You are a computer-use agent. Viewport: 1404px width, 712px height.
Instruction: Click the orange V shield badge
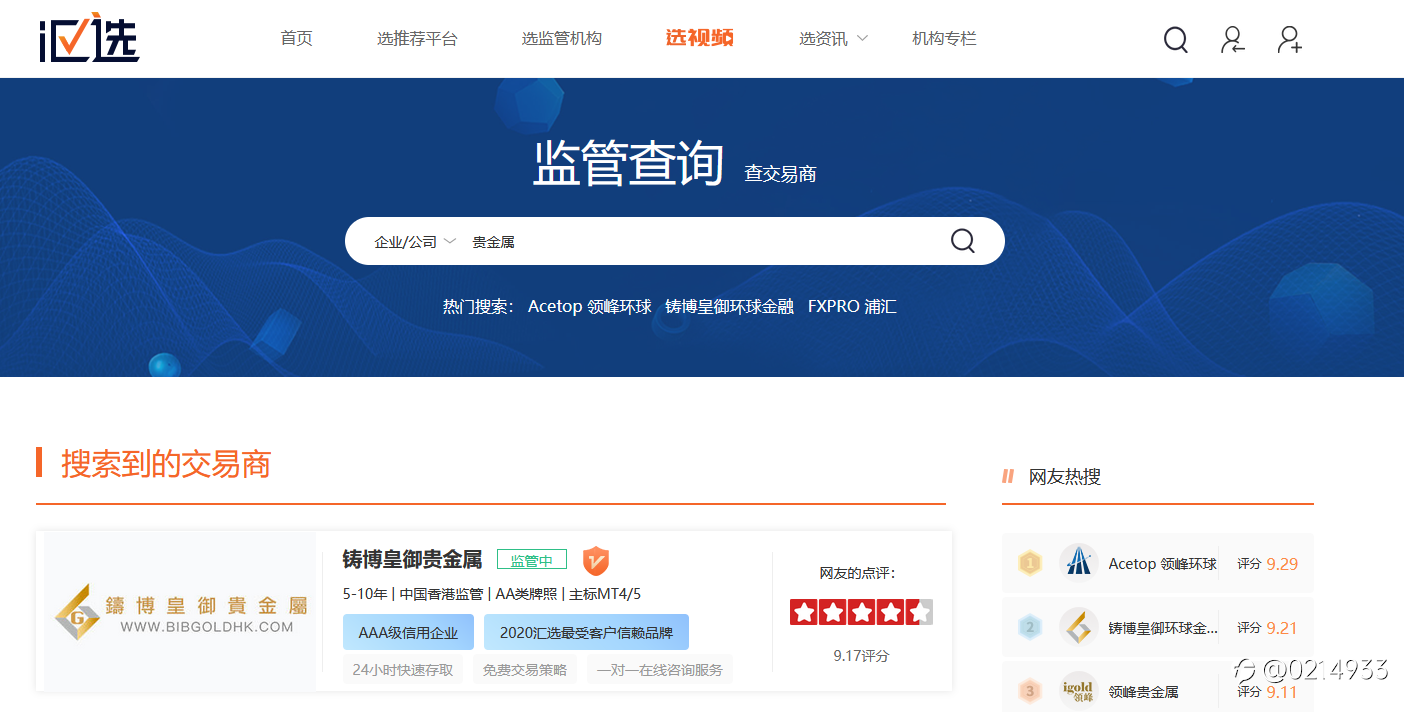(x=596, y=560)
